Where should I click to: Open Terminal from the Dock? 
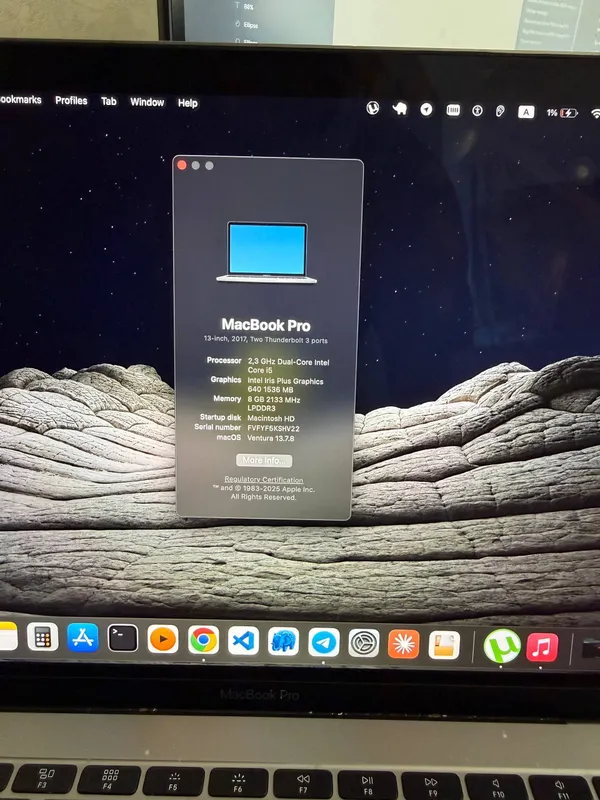(123, 638)
